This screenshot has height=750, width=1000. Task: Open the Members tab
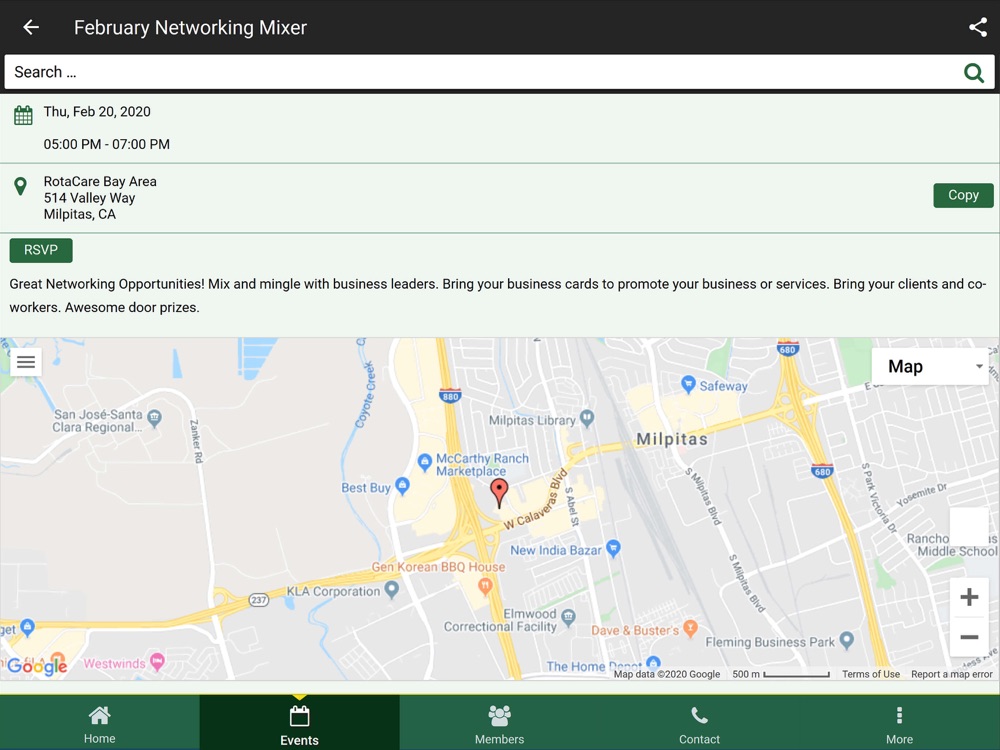point(499,723)
